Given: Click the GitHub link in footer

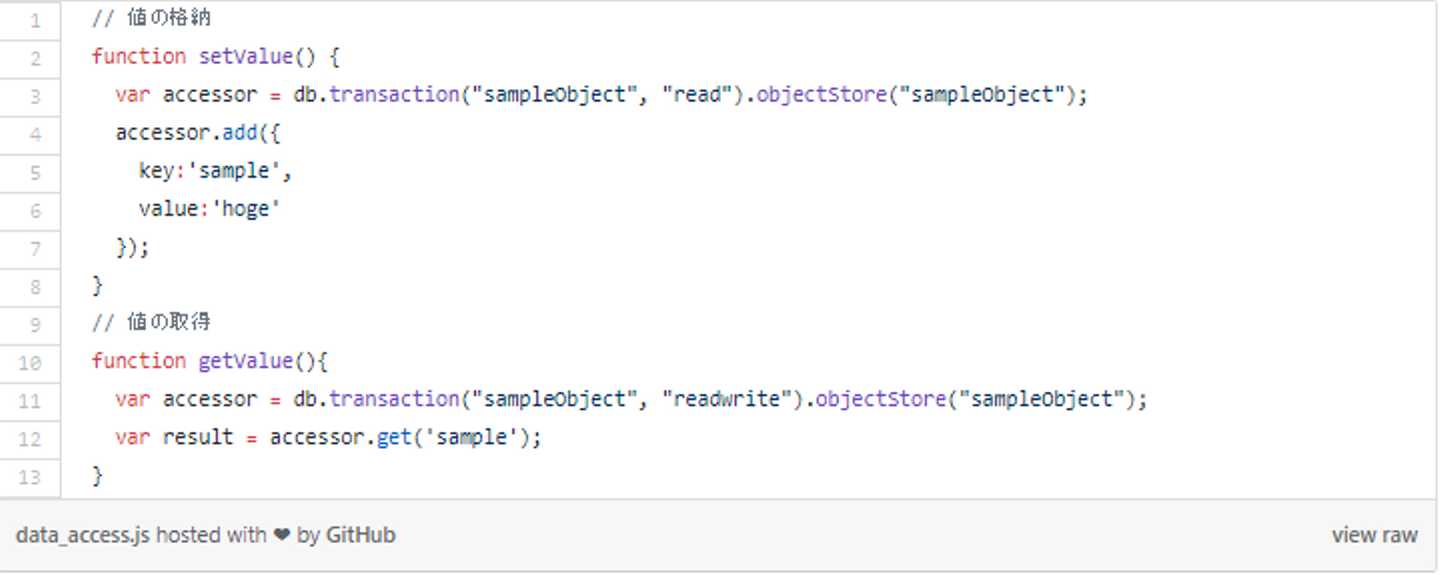Looking at the screenshot, I should tap(360, 535).
